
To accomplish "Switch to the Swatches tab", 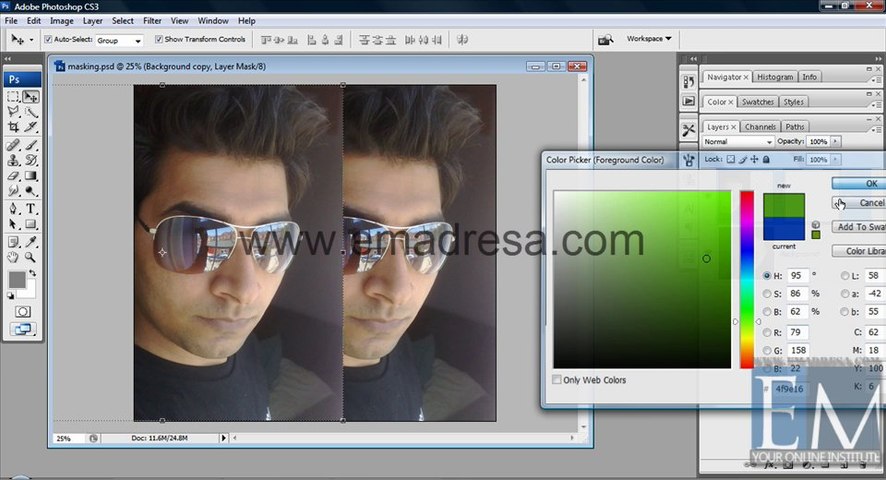I will (758, 102).
